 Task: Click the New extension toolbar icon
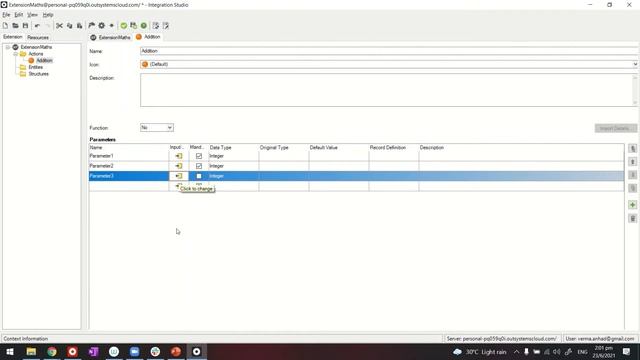pyautogui.click(x=5, y=25)
